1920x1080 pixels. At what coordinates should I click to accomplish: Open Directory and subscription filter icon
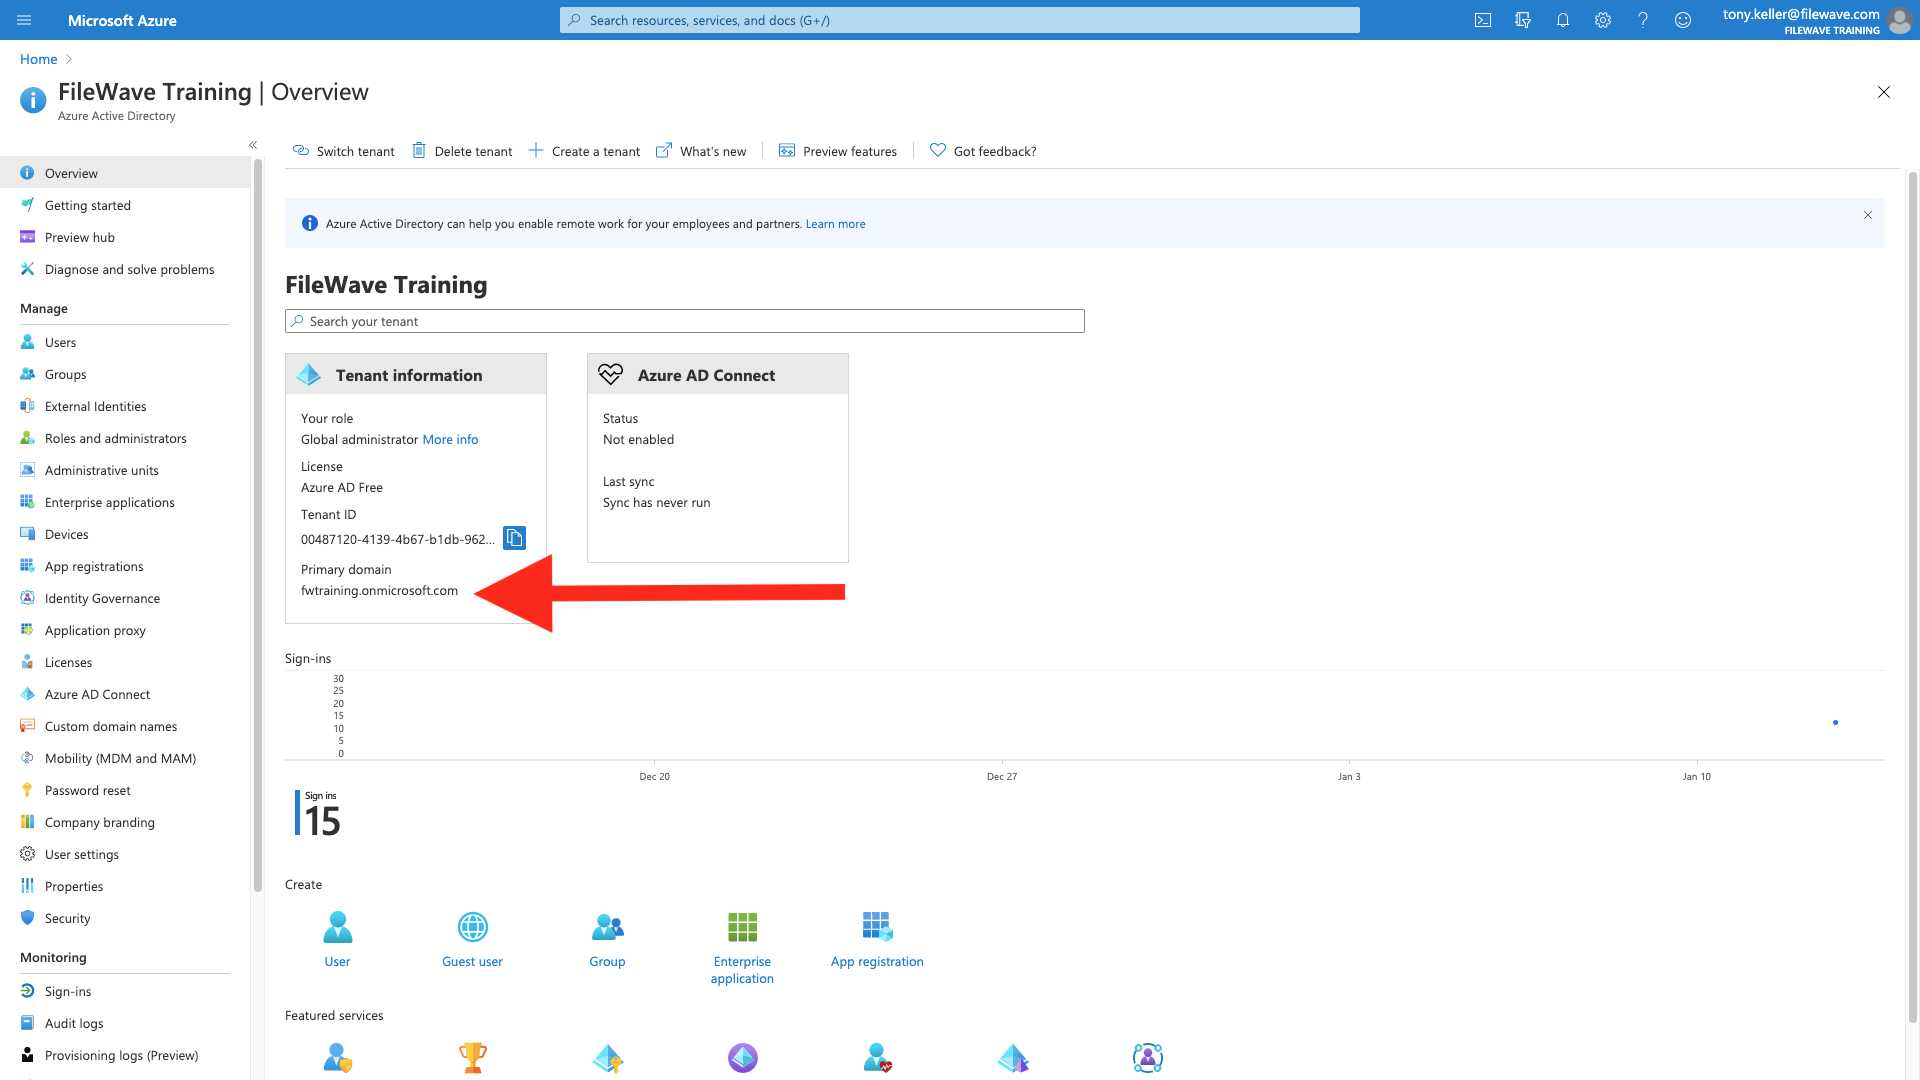pos(1523,20)
